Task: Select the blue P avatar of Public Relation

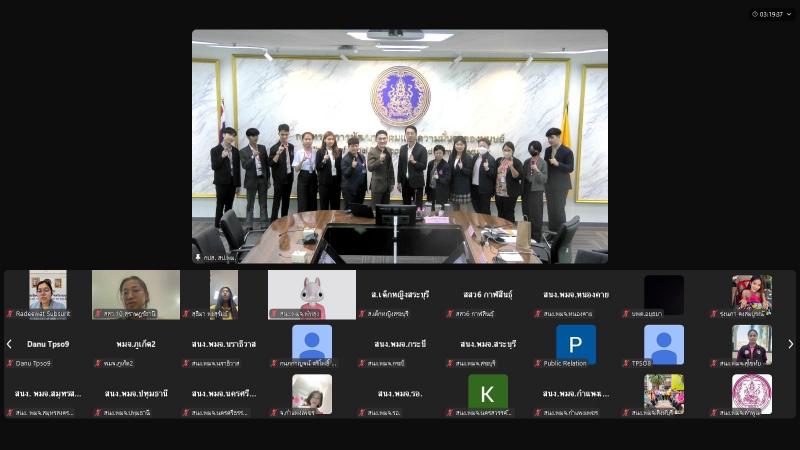Action: tap(576, 344)
